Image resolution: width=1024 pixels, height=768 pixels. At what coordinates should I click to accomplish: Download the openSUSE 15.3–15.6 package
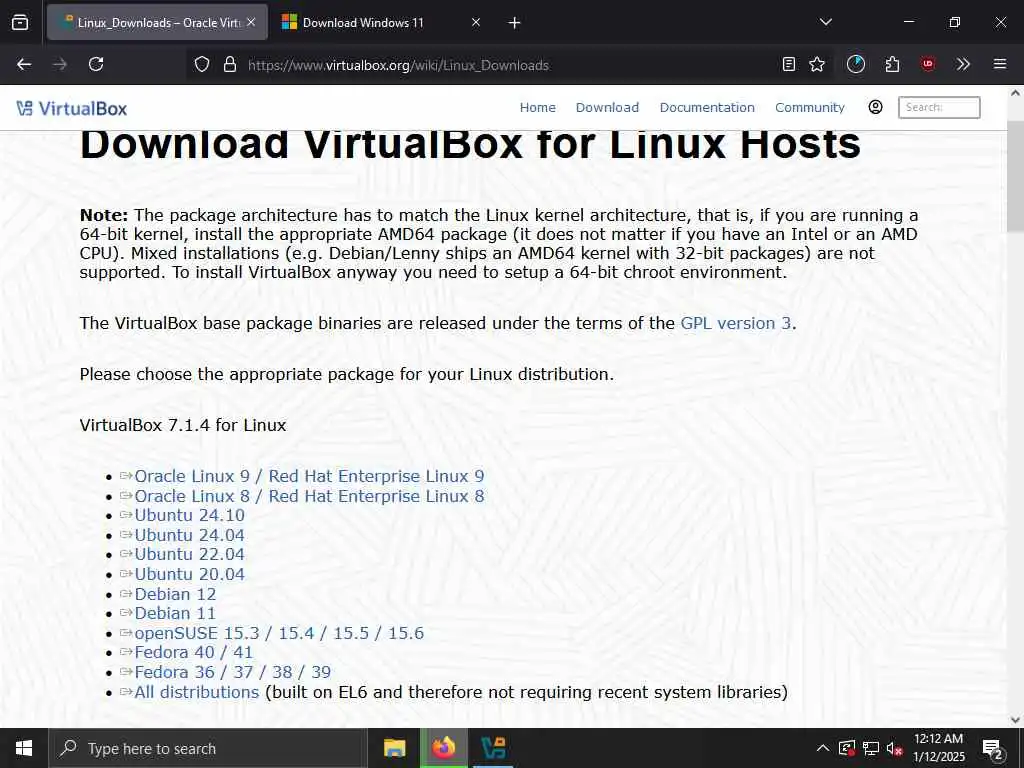(x=279, y=633)
